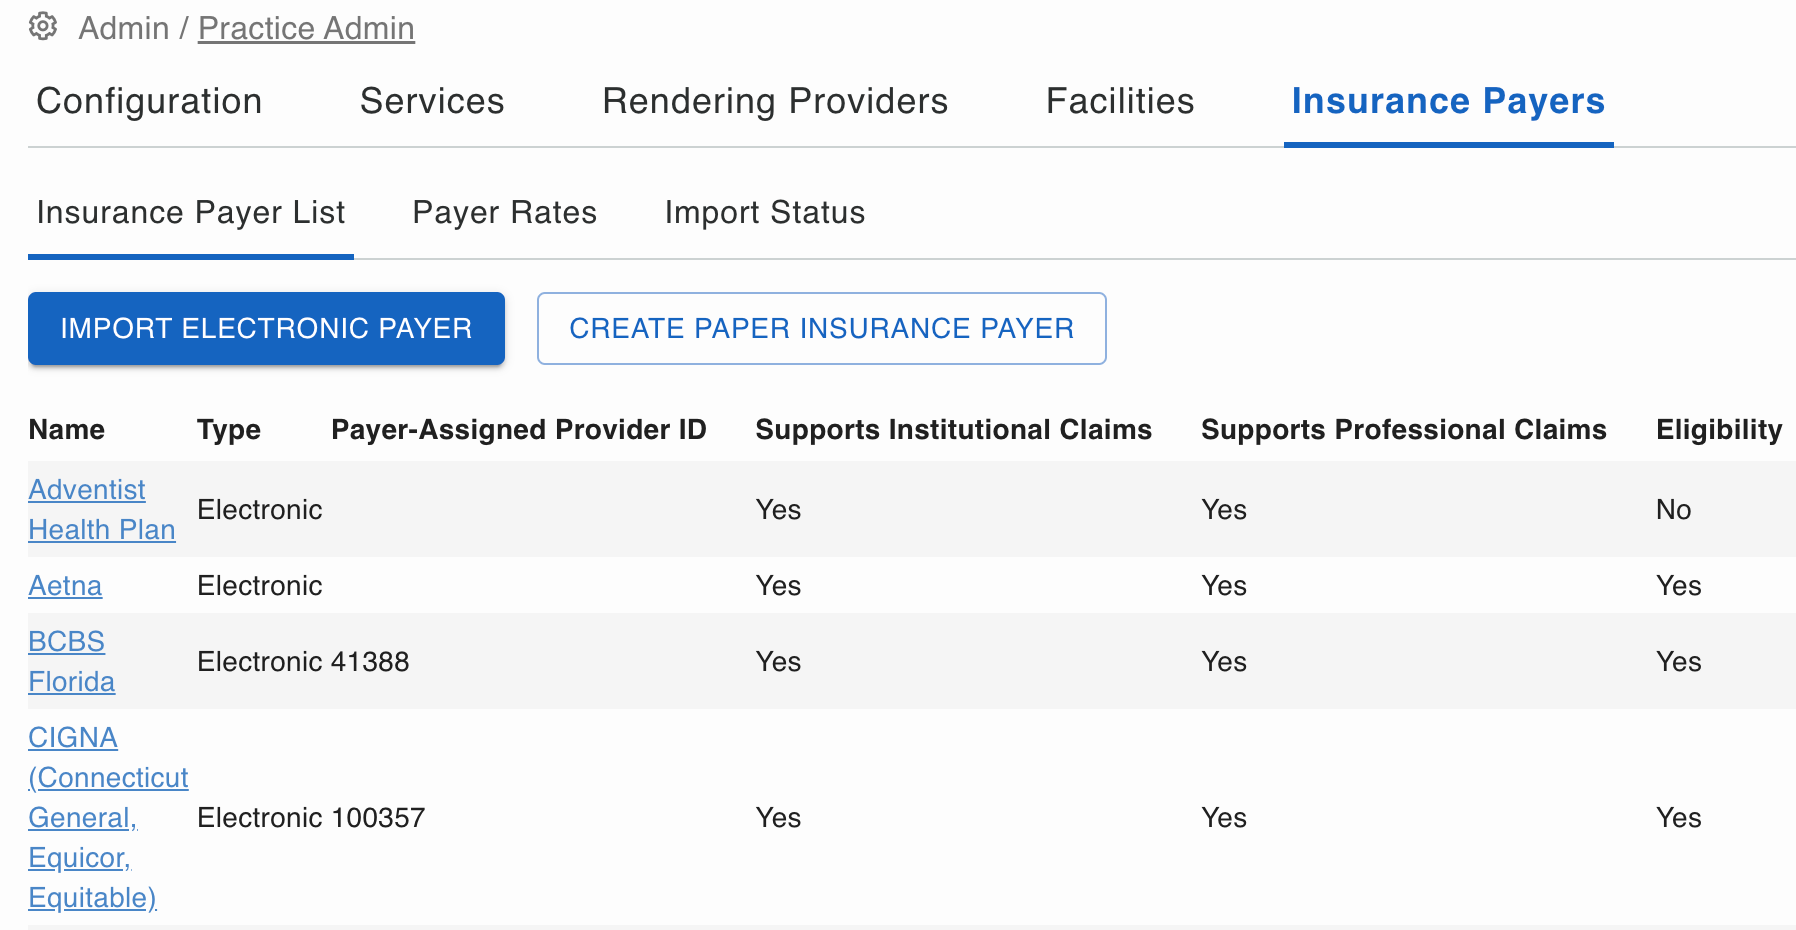Image resolution: width=1796 pixels, height=930 pixels.
Task: Click Aetna's Eligibility Yes value
Action: [1678, 585]
